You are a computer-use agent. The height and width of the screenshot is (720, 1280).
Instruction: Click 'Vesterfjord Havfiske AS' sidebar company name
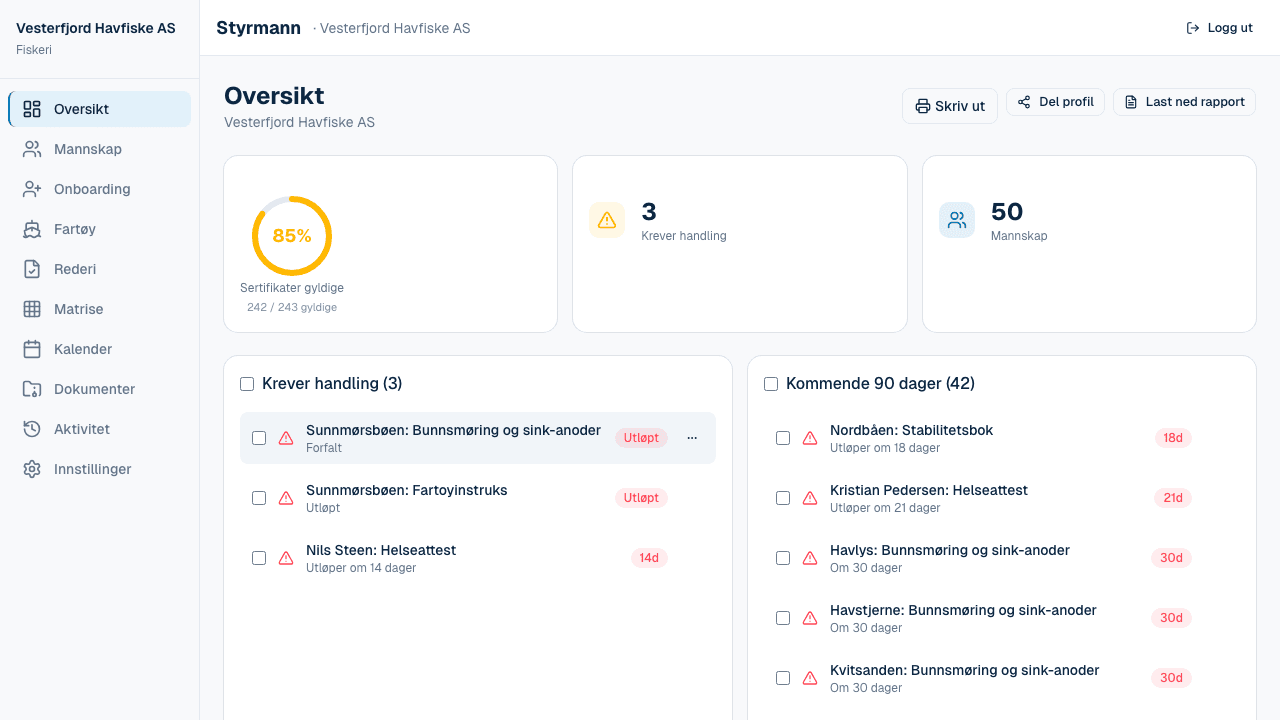(x=96, y=28)
